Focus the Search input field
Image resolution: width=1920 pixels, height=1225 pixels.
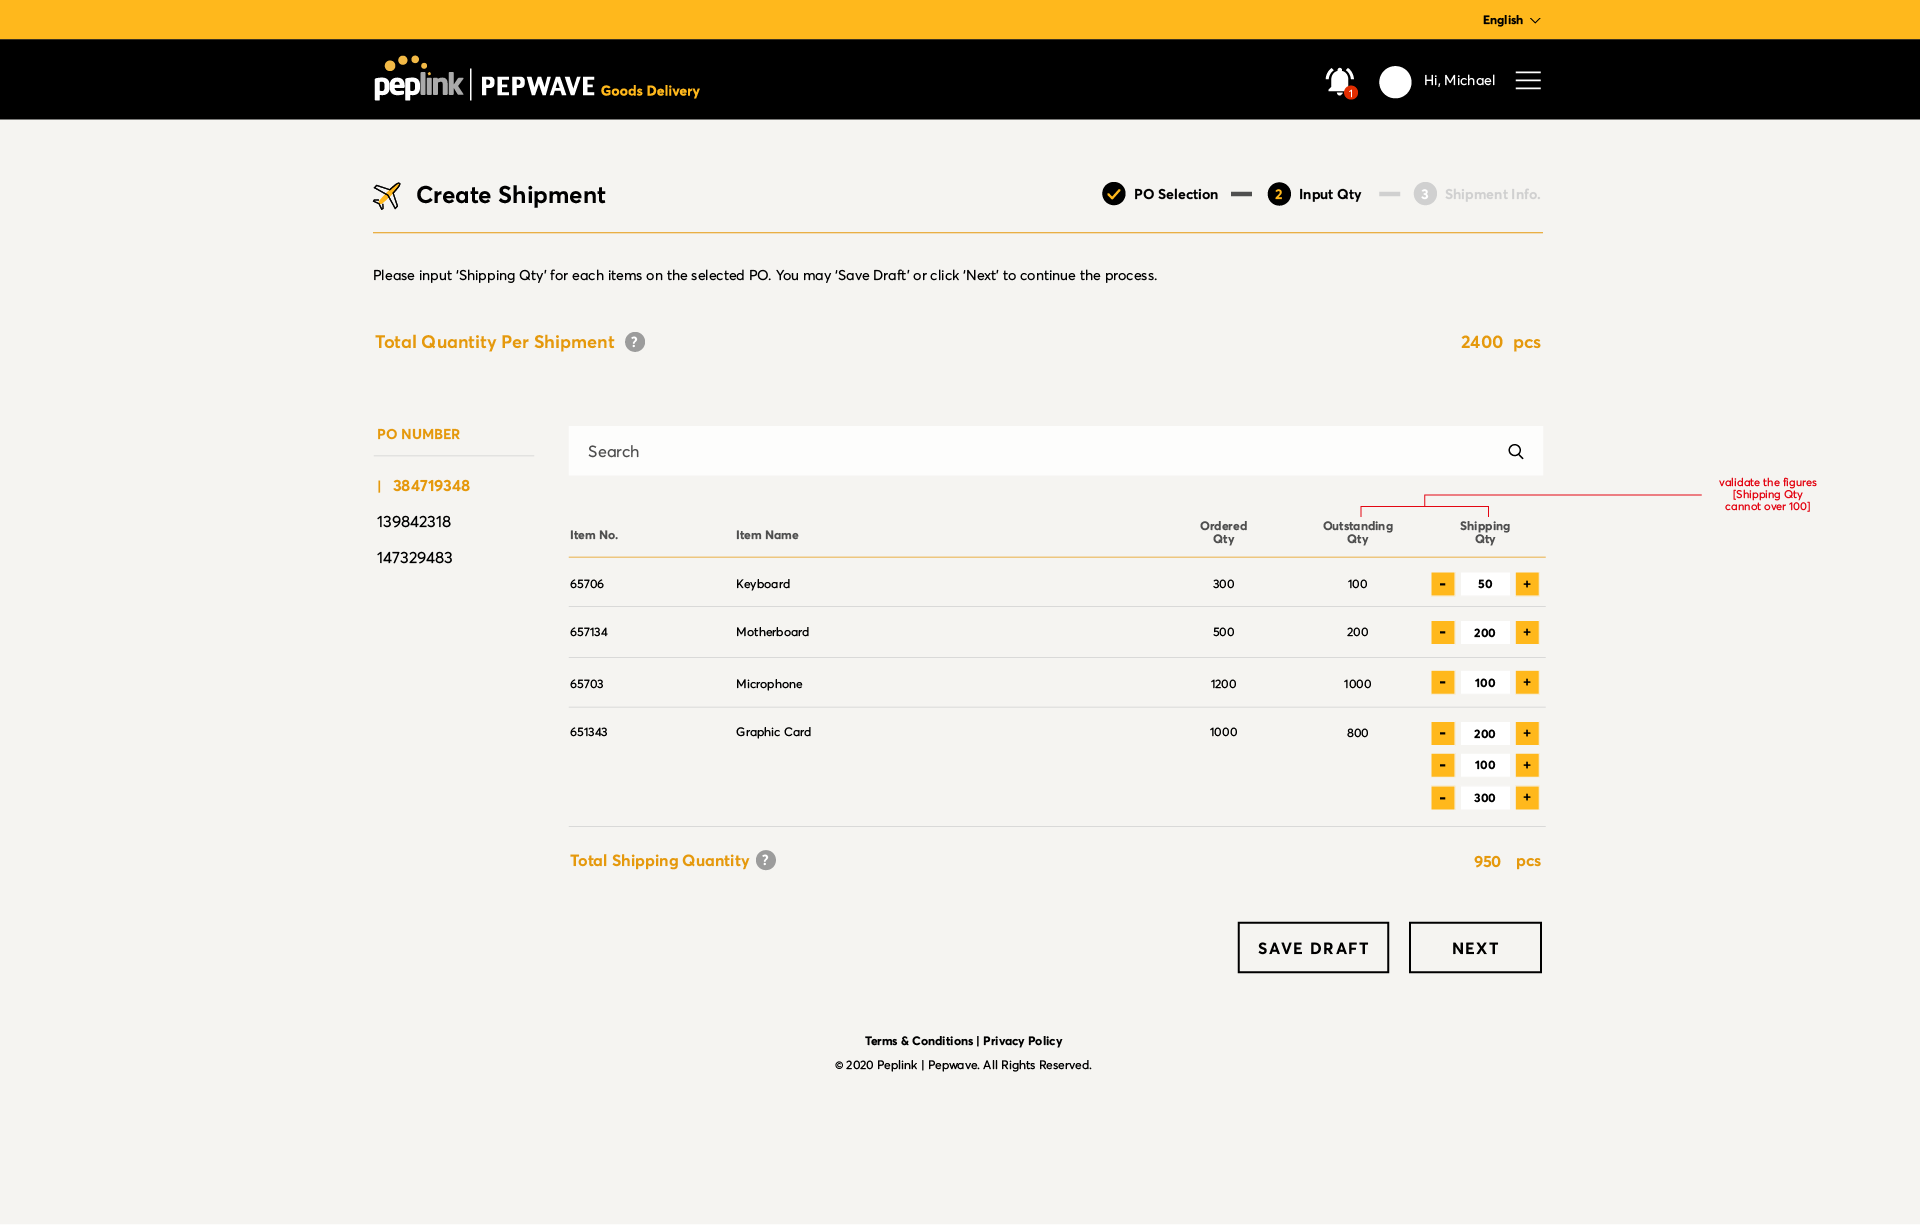coord(1030,452)
